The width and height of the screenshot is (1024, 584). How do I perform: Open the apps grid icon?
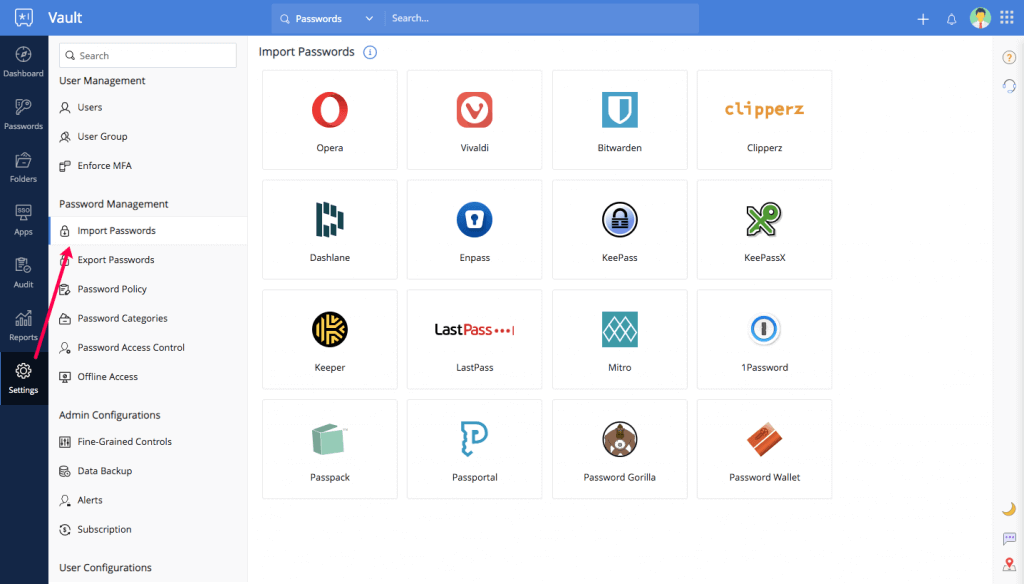click(1007, 18)
